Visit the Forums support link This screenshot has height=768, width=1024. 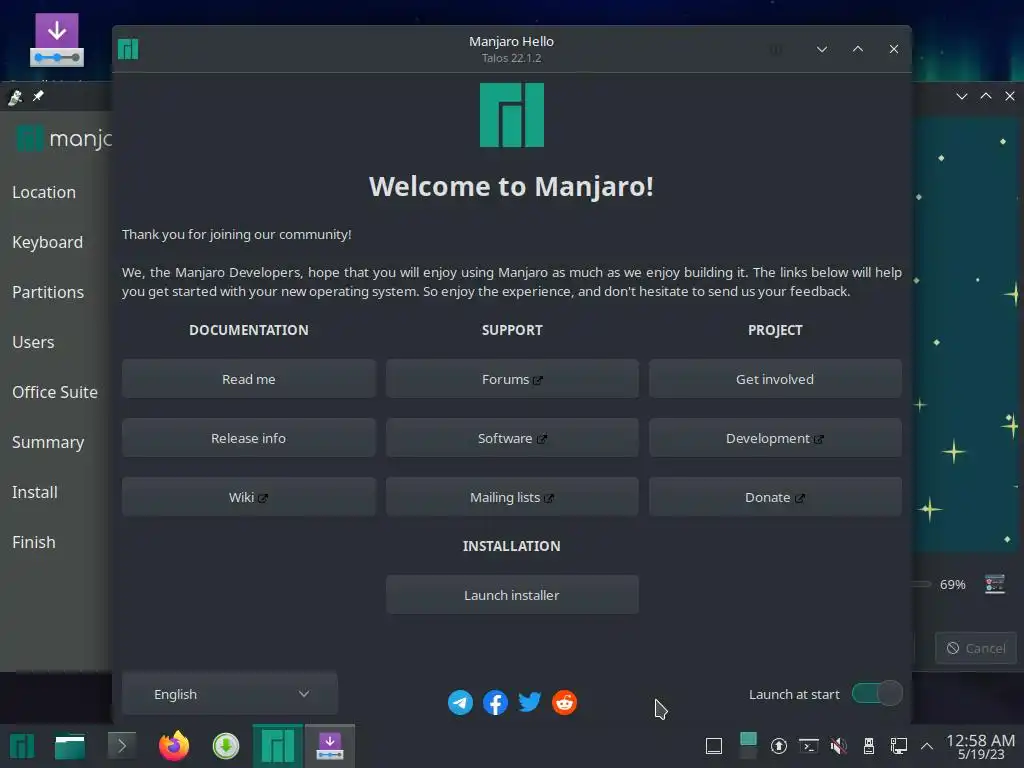point(512,379)
